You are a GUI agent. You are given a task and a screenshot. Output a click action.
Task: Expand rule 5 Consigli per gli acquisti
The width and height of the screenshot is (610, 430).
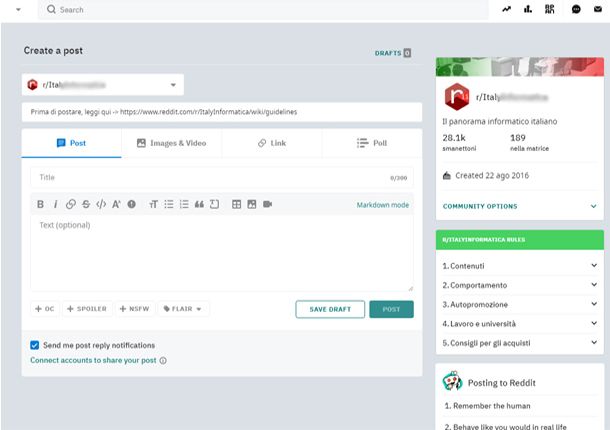520,343
